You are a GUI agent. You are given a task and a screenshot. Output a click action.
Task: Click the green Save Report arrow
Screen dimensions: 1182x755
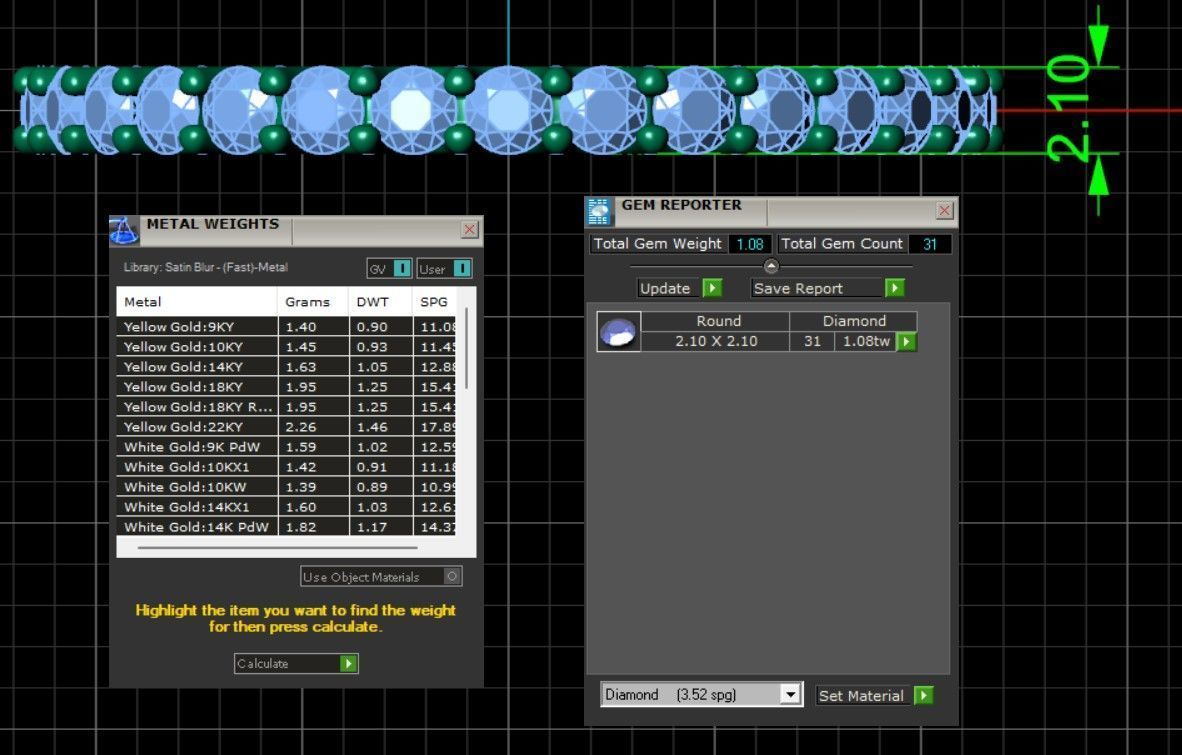coord(894,288)
